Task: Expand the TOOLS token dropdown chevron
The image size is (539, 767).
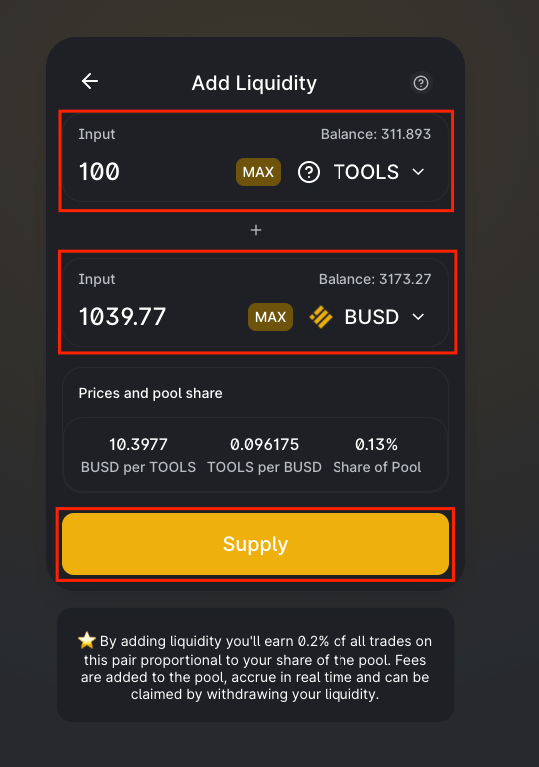Action: pyautogui.click(x=418, y=172)
